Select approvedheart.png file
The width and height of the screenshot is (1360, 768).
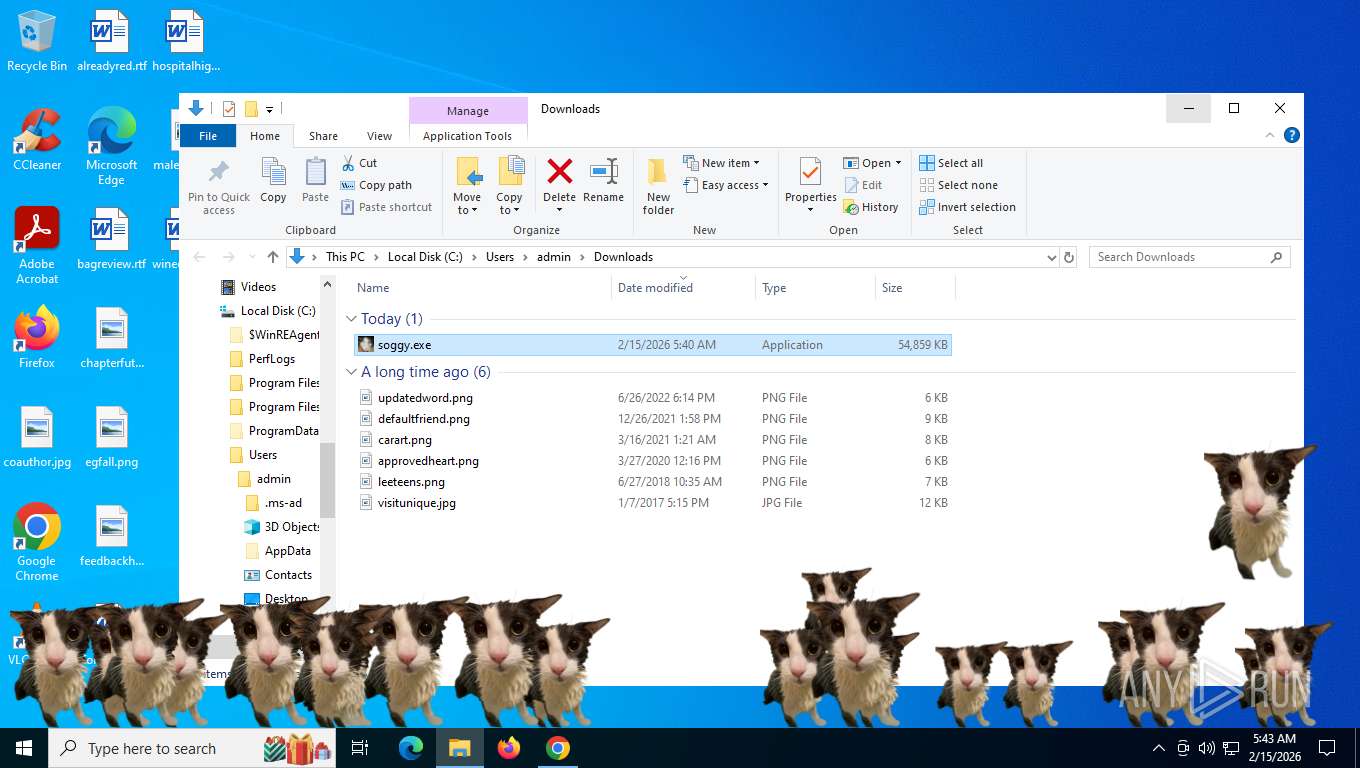click(653, 461)
